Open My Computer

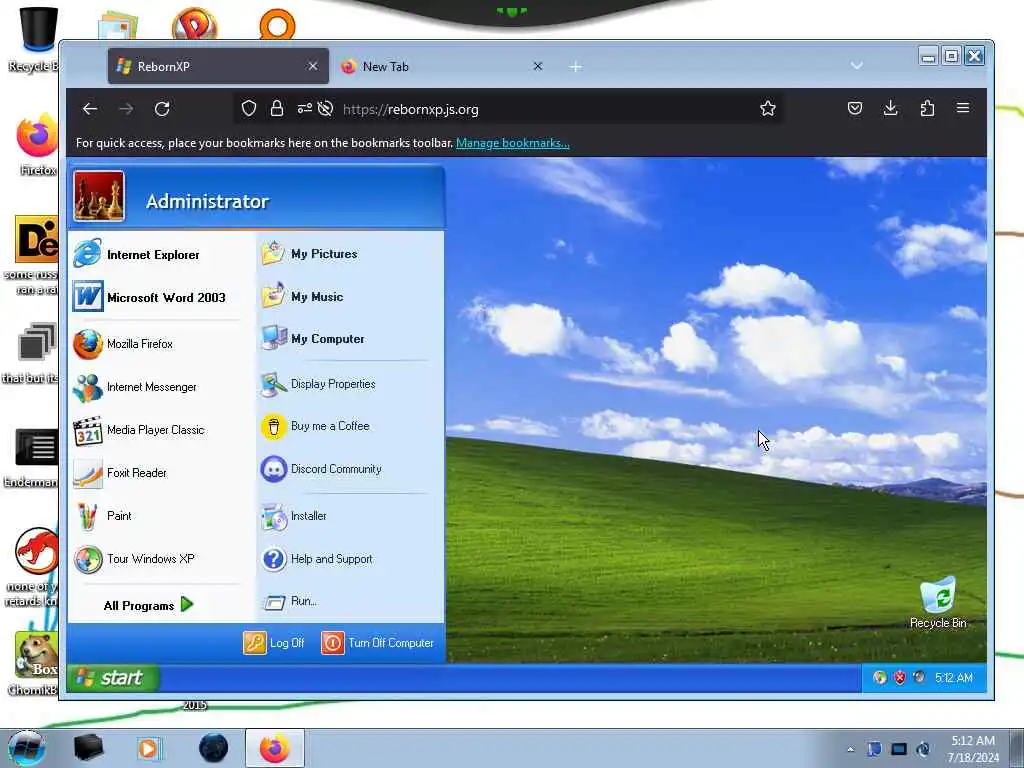pos(313,338)
